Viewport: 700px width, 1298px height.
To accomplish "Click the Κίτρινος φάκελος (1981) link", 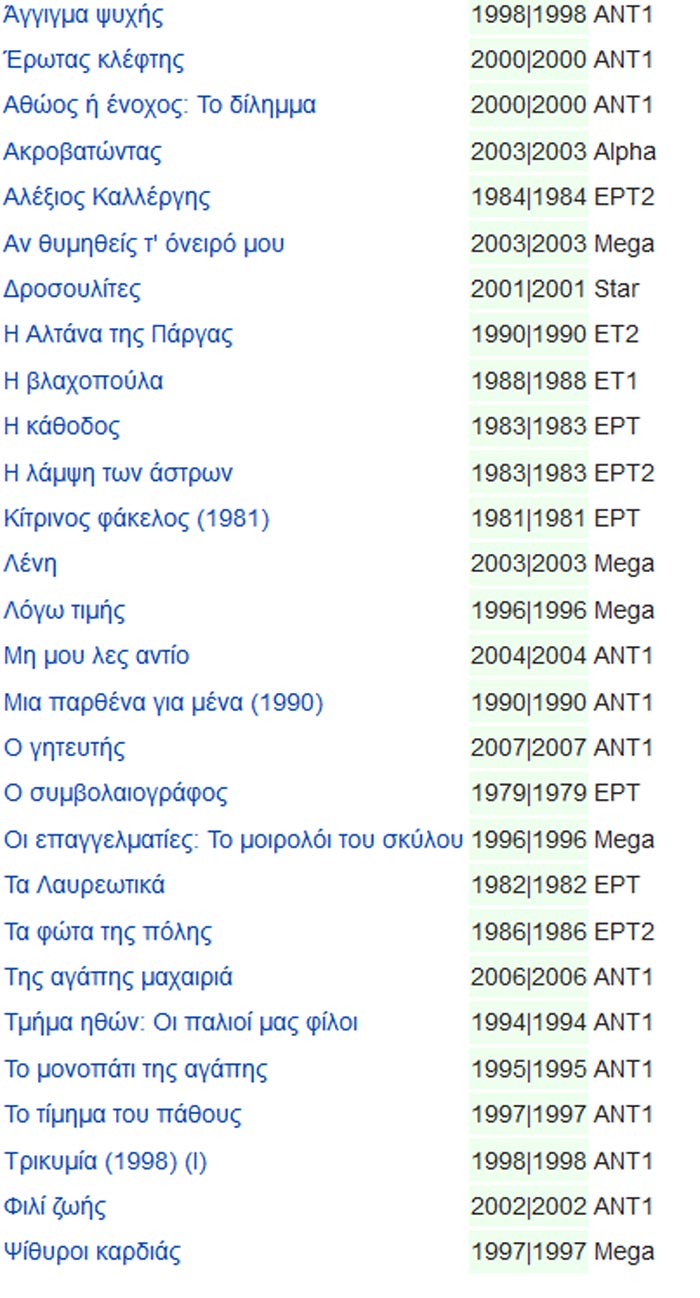I will 136,519.
